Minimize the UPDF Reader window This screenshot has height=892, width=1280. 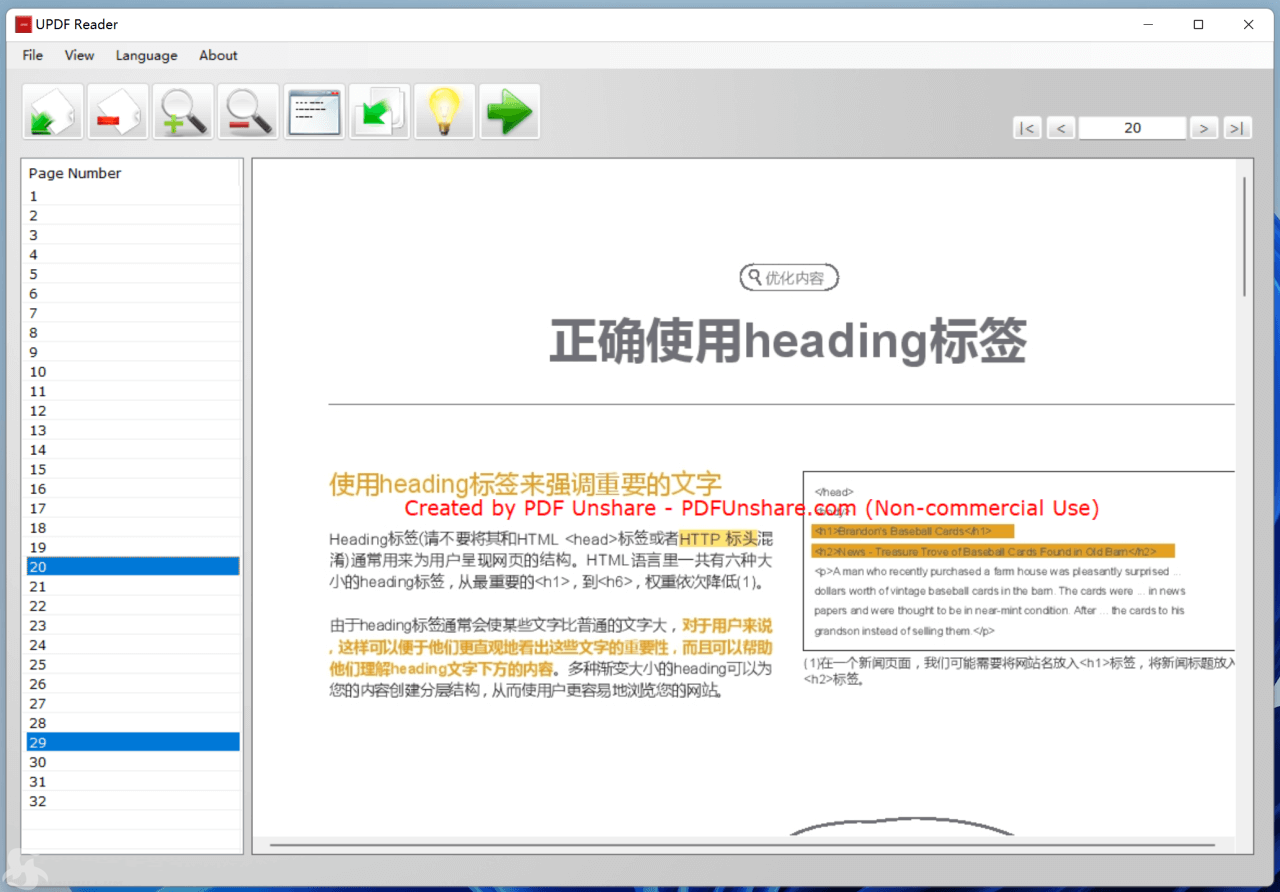(x=1147, y=24)
